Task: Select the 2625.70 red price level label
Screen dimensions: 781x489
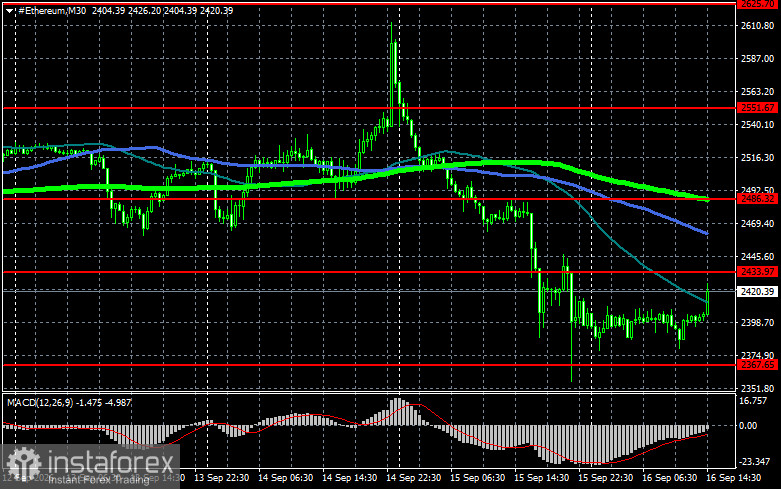Action: [x=757, y=4]
